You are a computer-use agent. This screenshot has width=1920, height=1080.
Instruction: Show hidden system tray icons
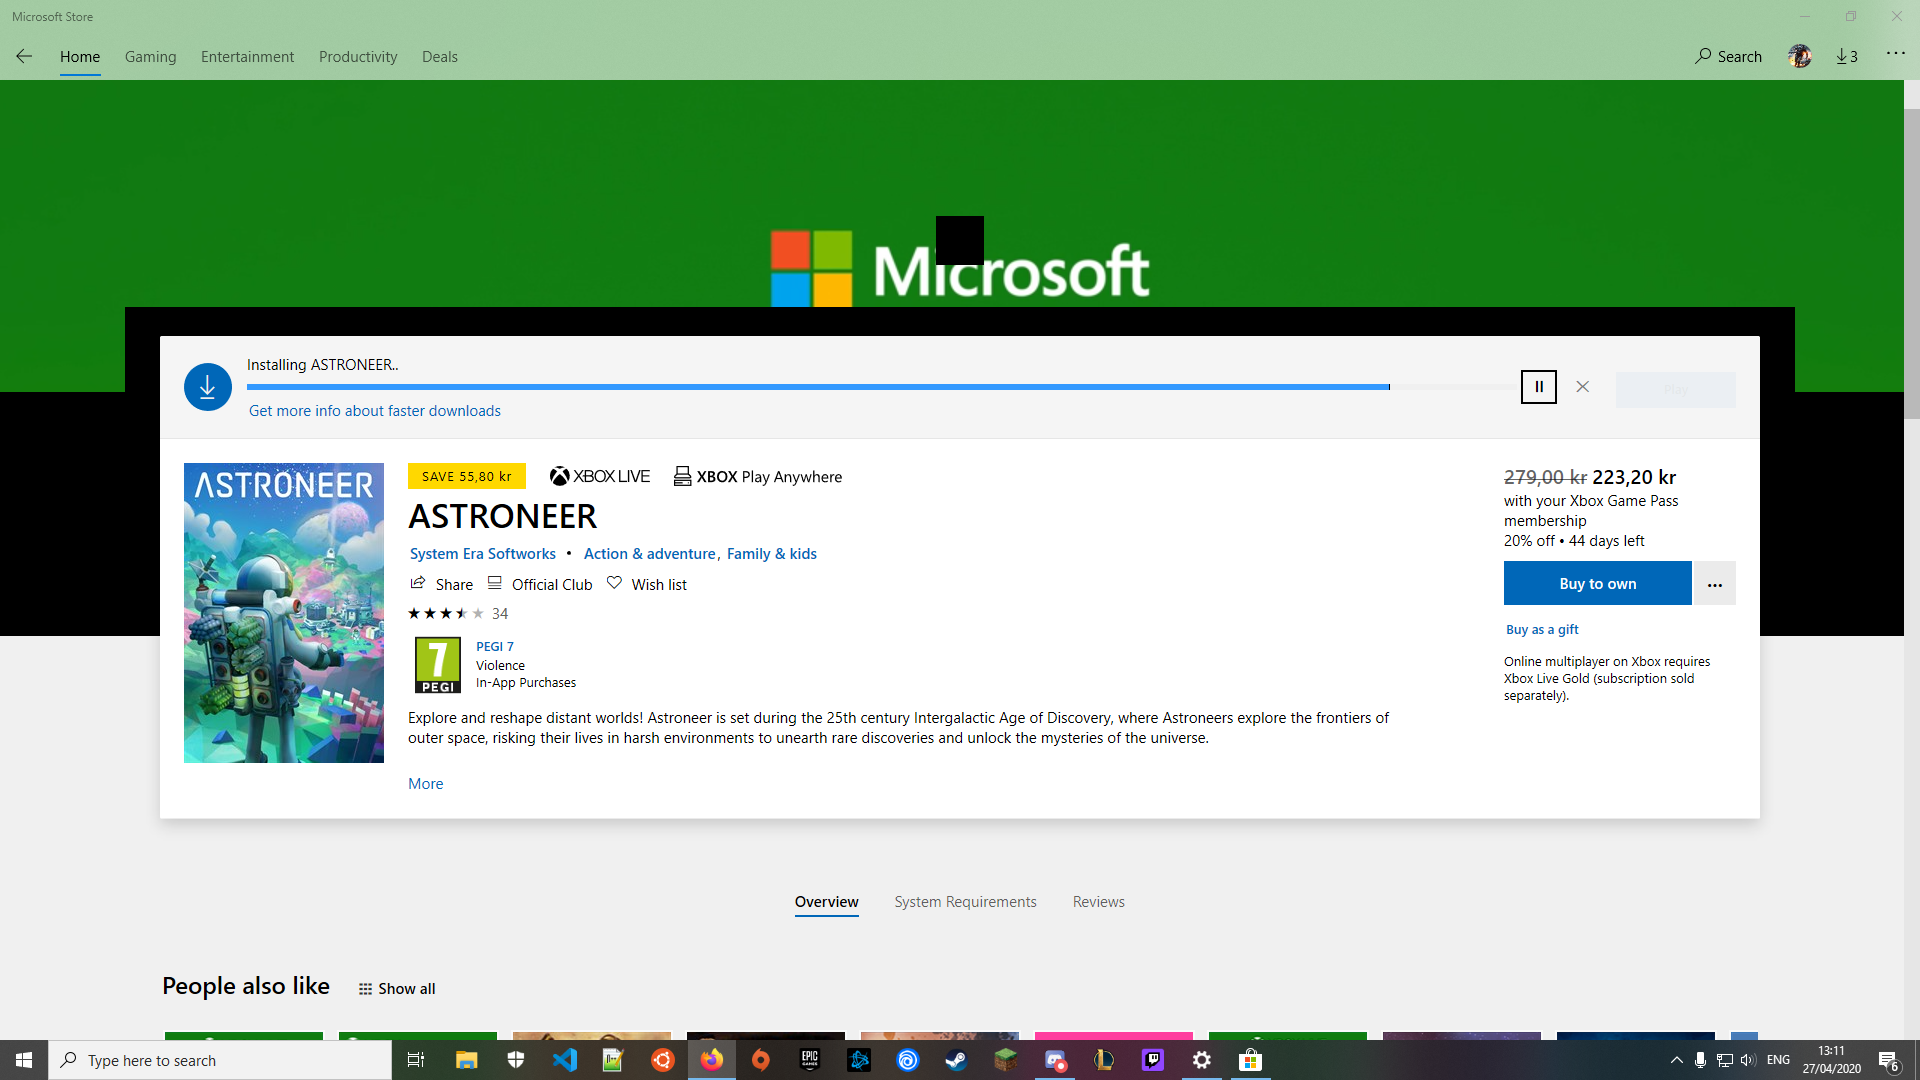point(1677,1060)
